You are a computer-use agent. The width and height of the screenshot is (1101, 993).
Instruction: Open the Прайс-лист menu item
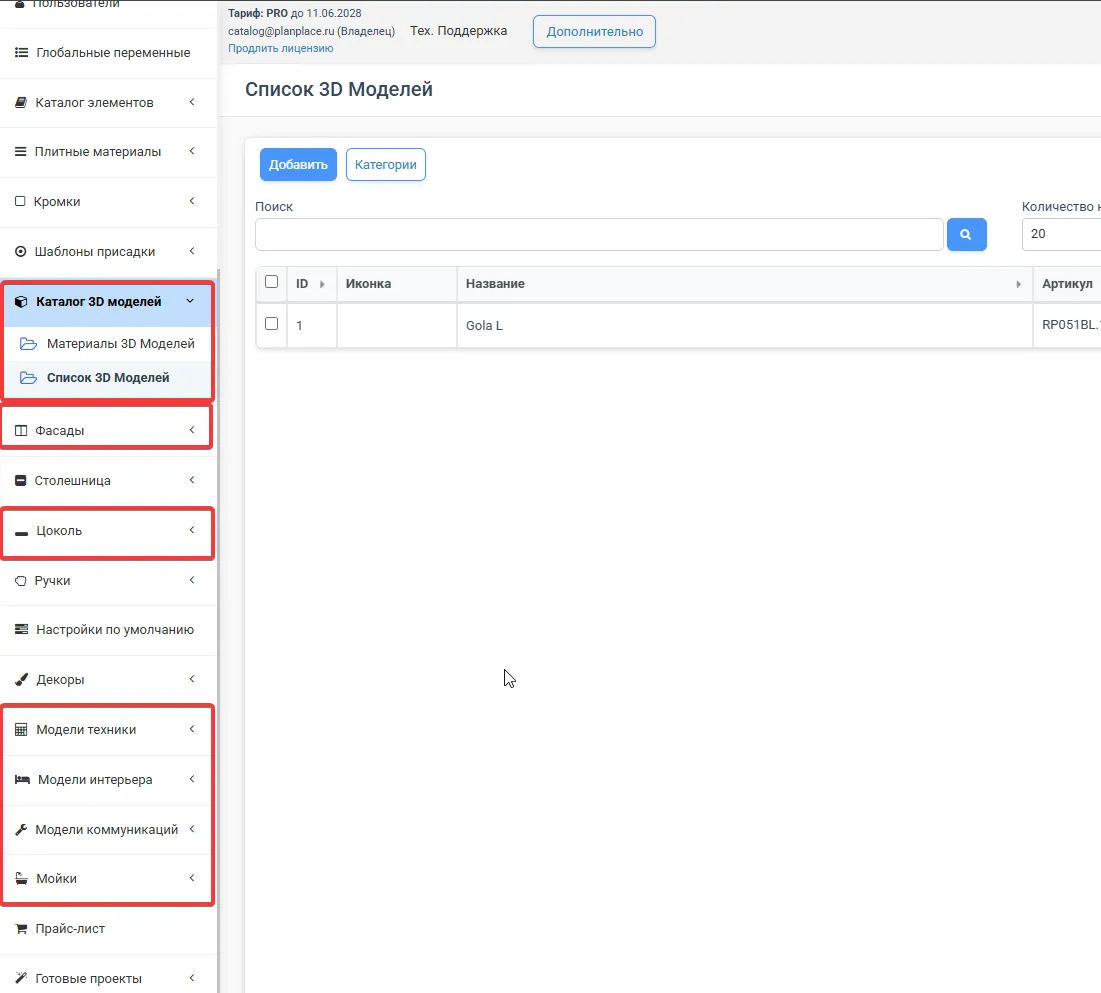tap(108, 928)
